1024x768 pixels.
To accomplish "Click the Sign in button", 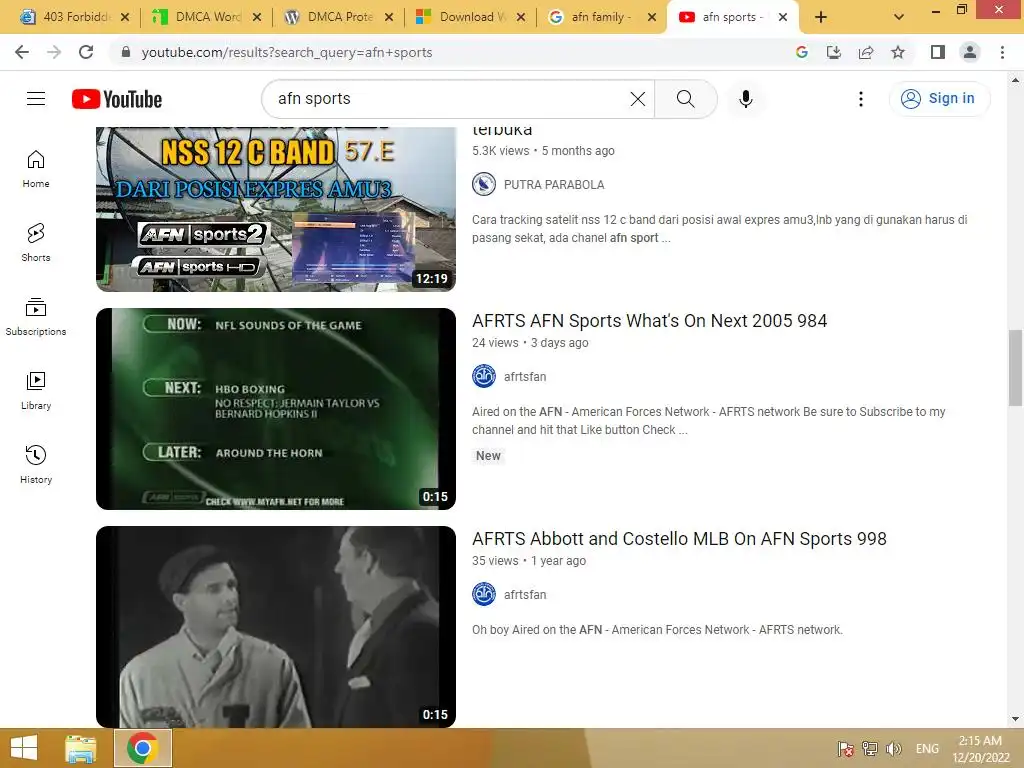I will coord(939,99).
